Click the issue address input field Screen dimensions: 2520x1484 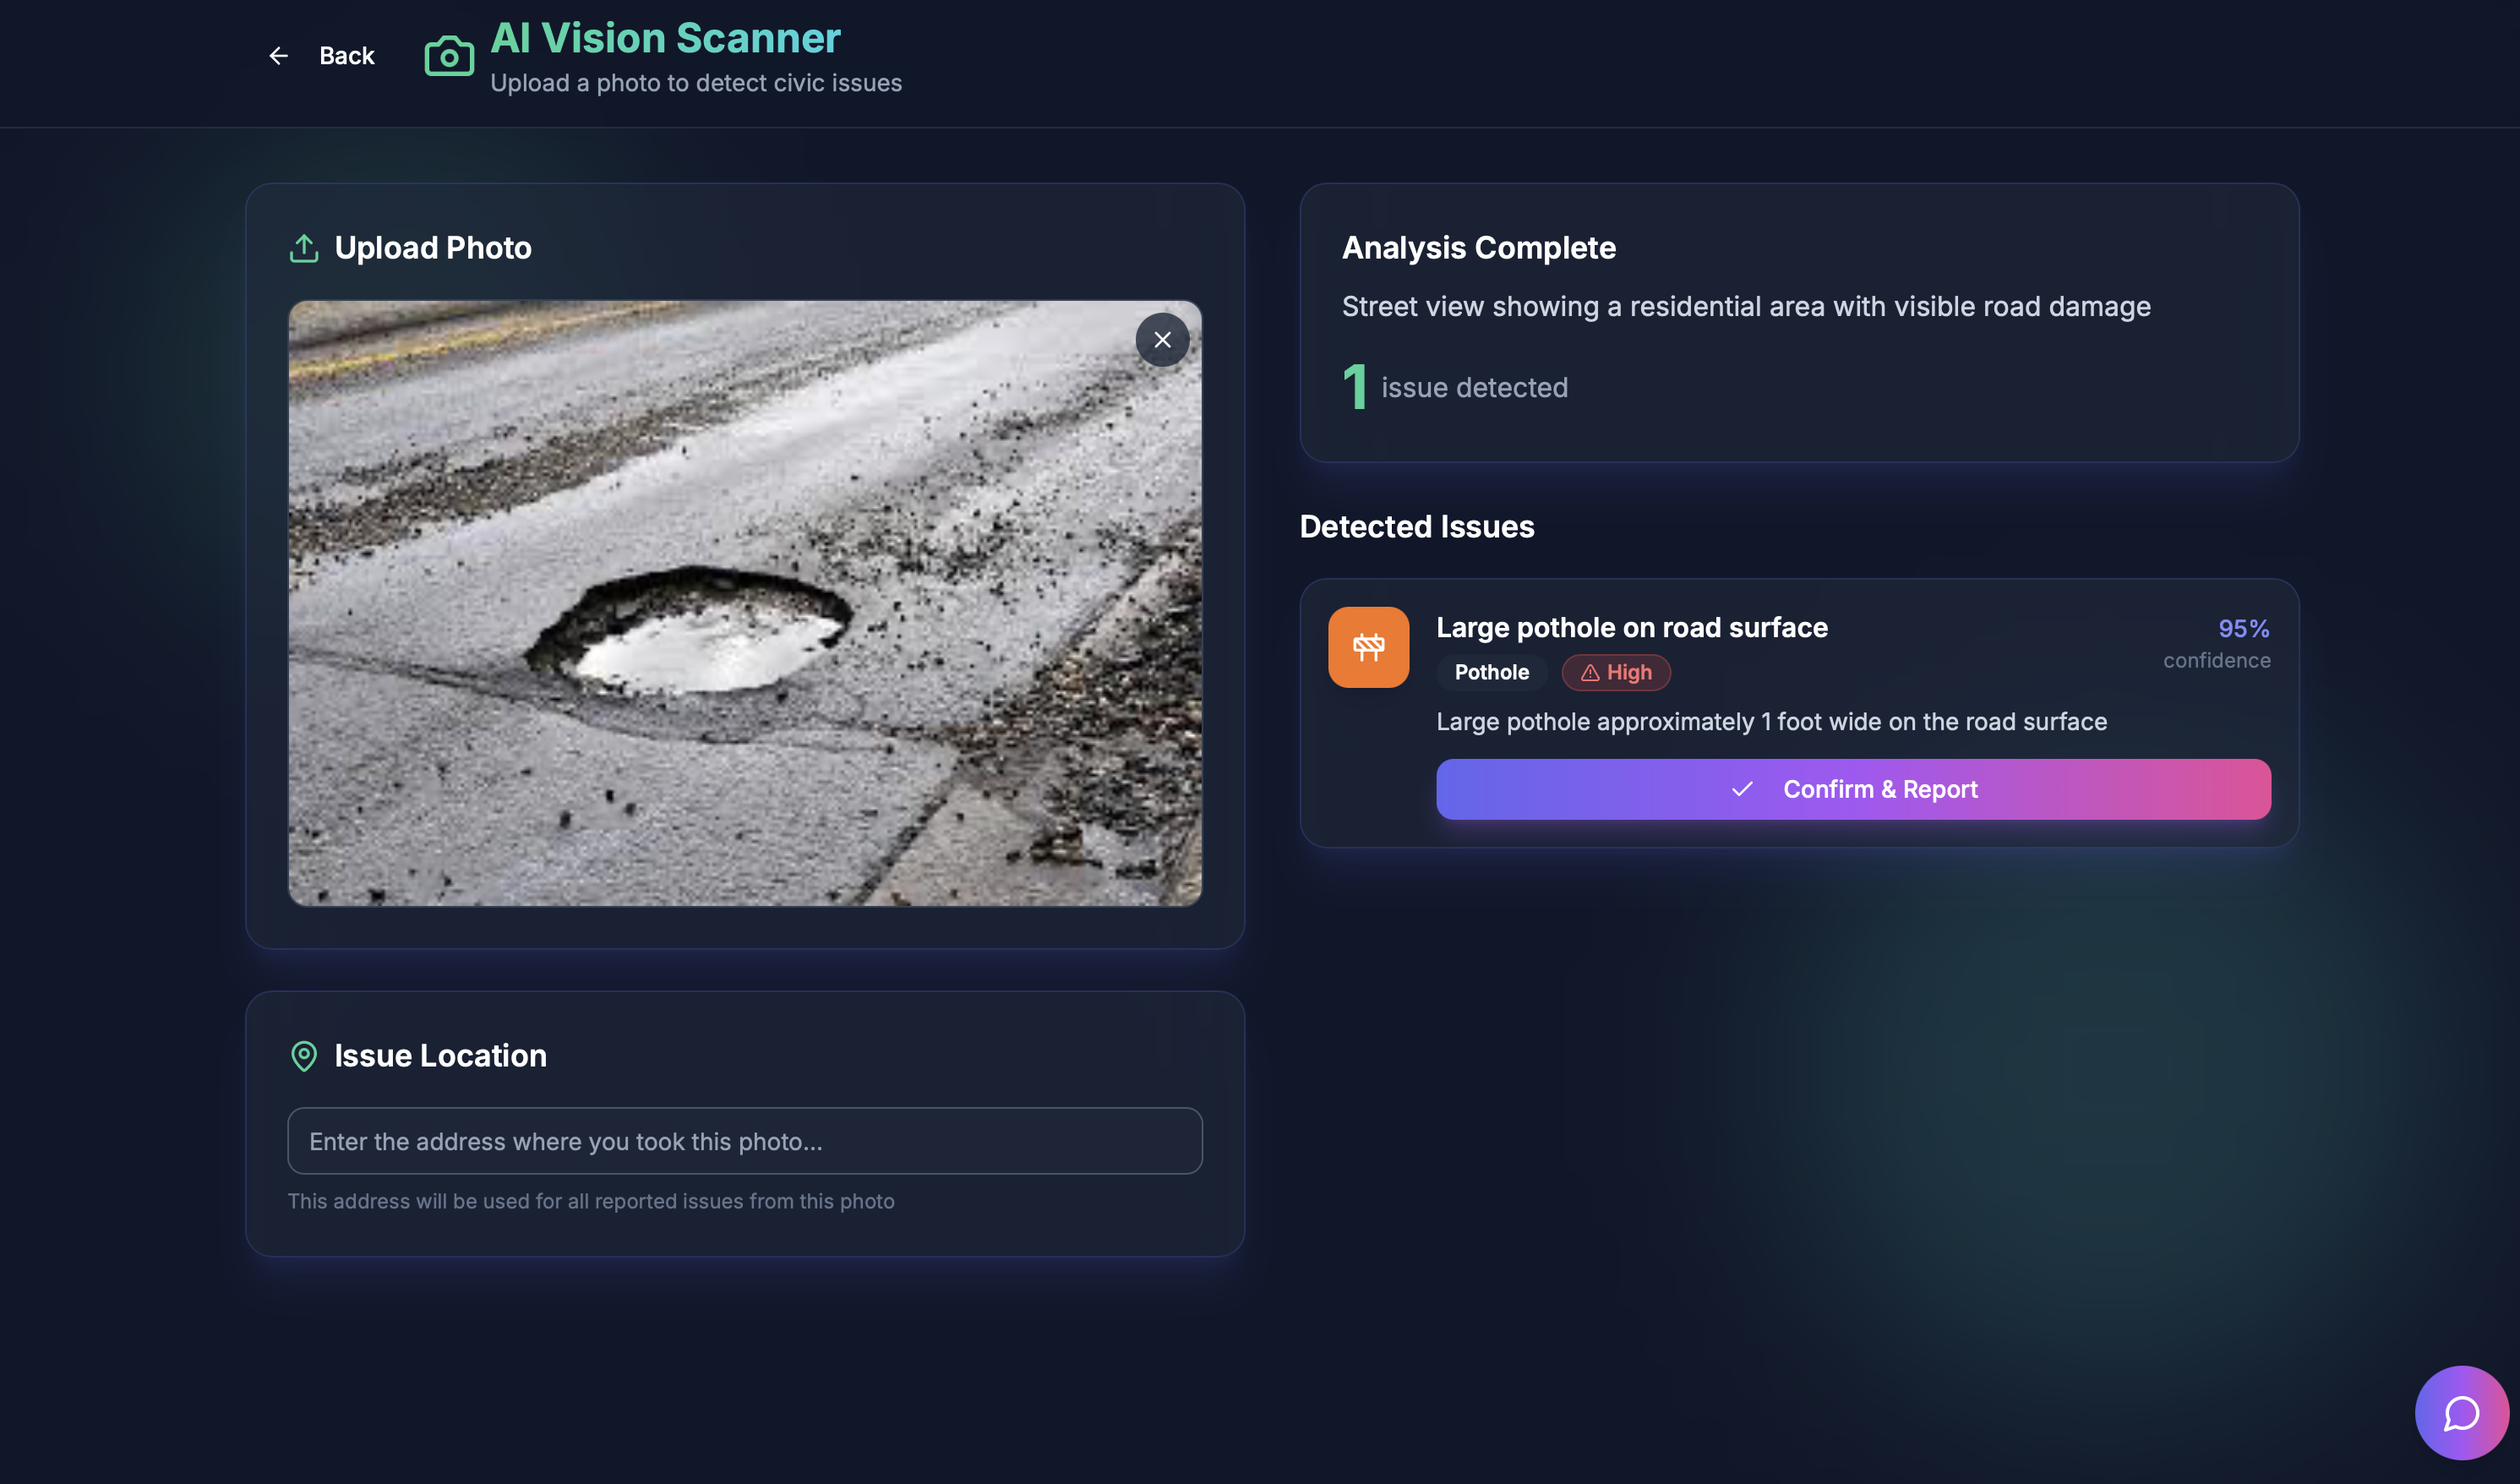(x=744, y=1141)
